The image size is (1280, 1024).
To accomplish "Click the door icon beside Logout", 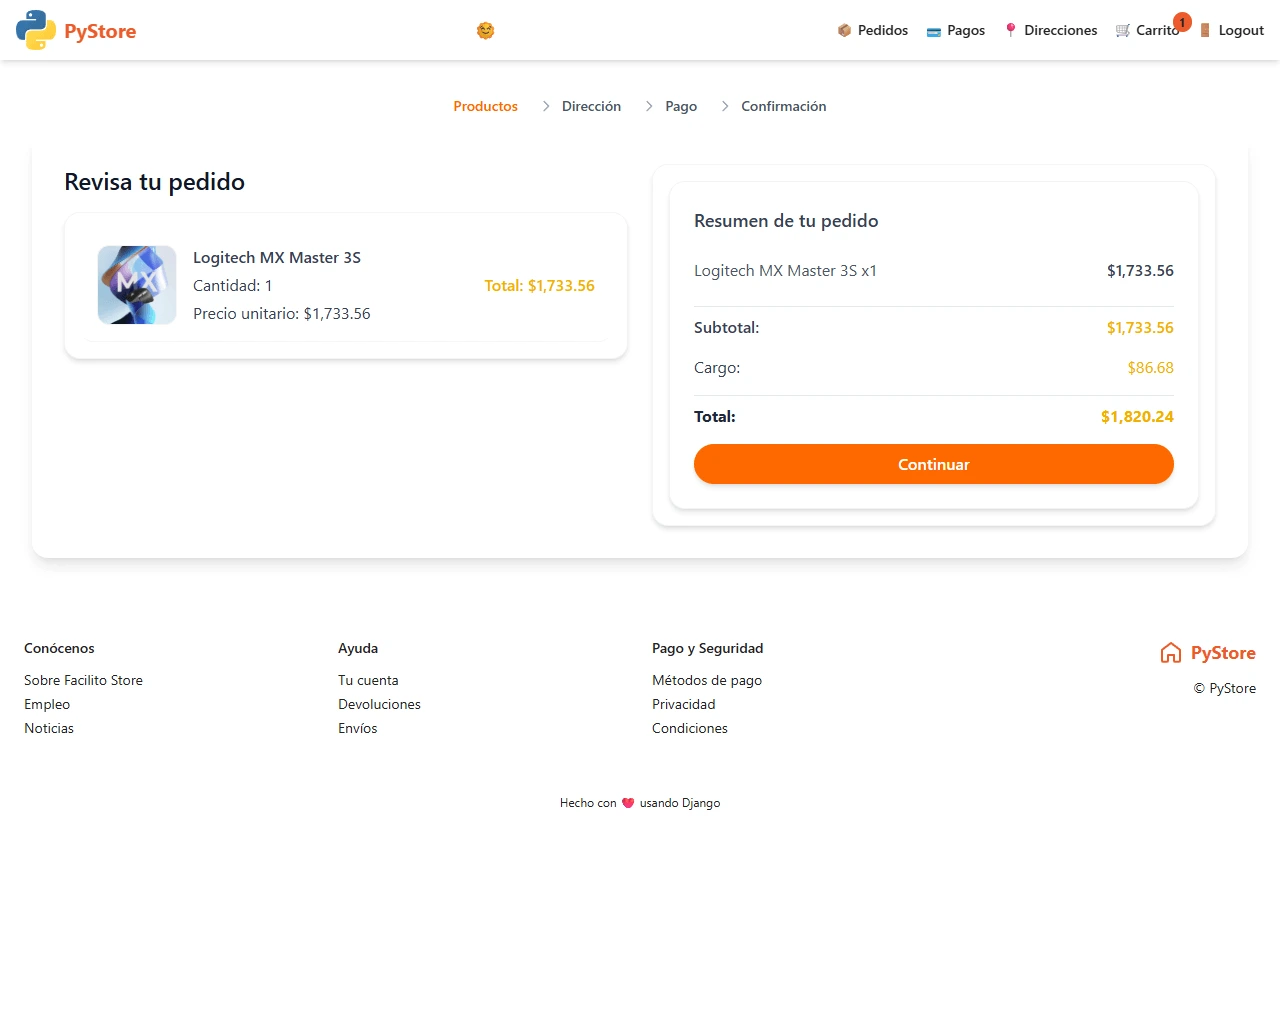I will [x=1205, y=31].
